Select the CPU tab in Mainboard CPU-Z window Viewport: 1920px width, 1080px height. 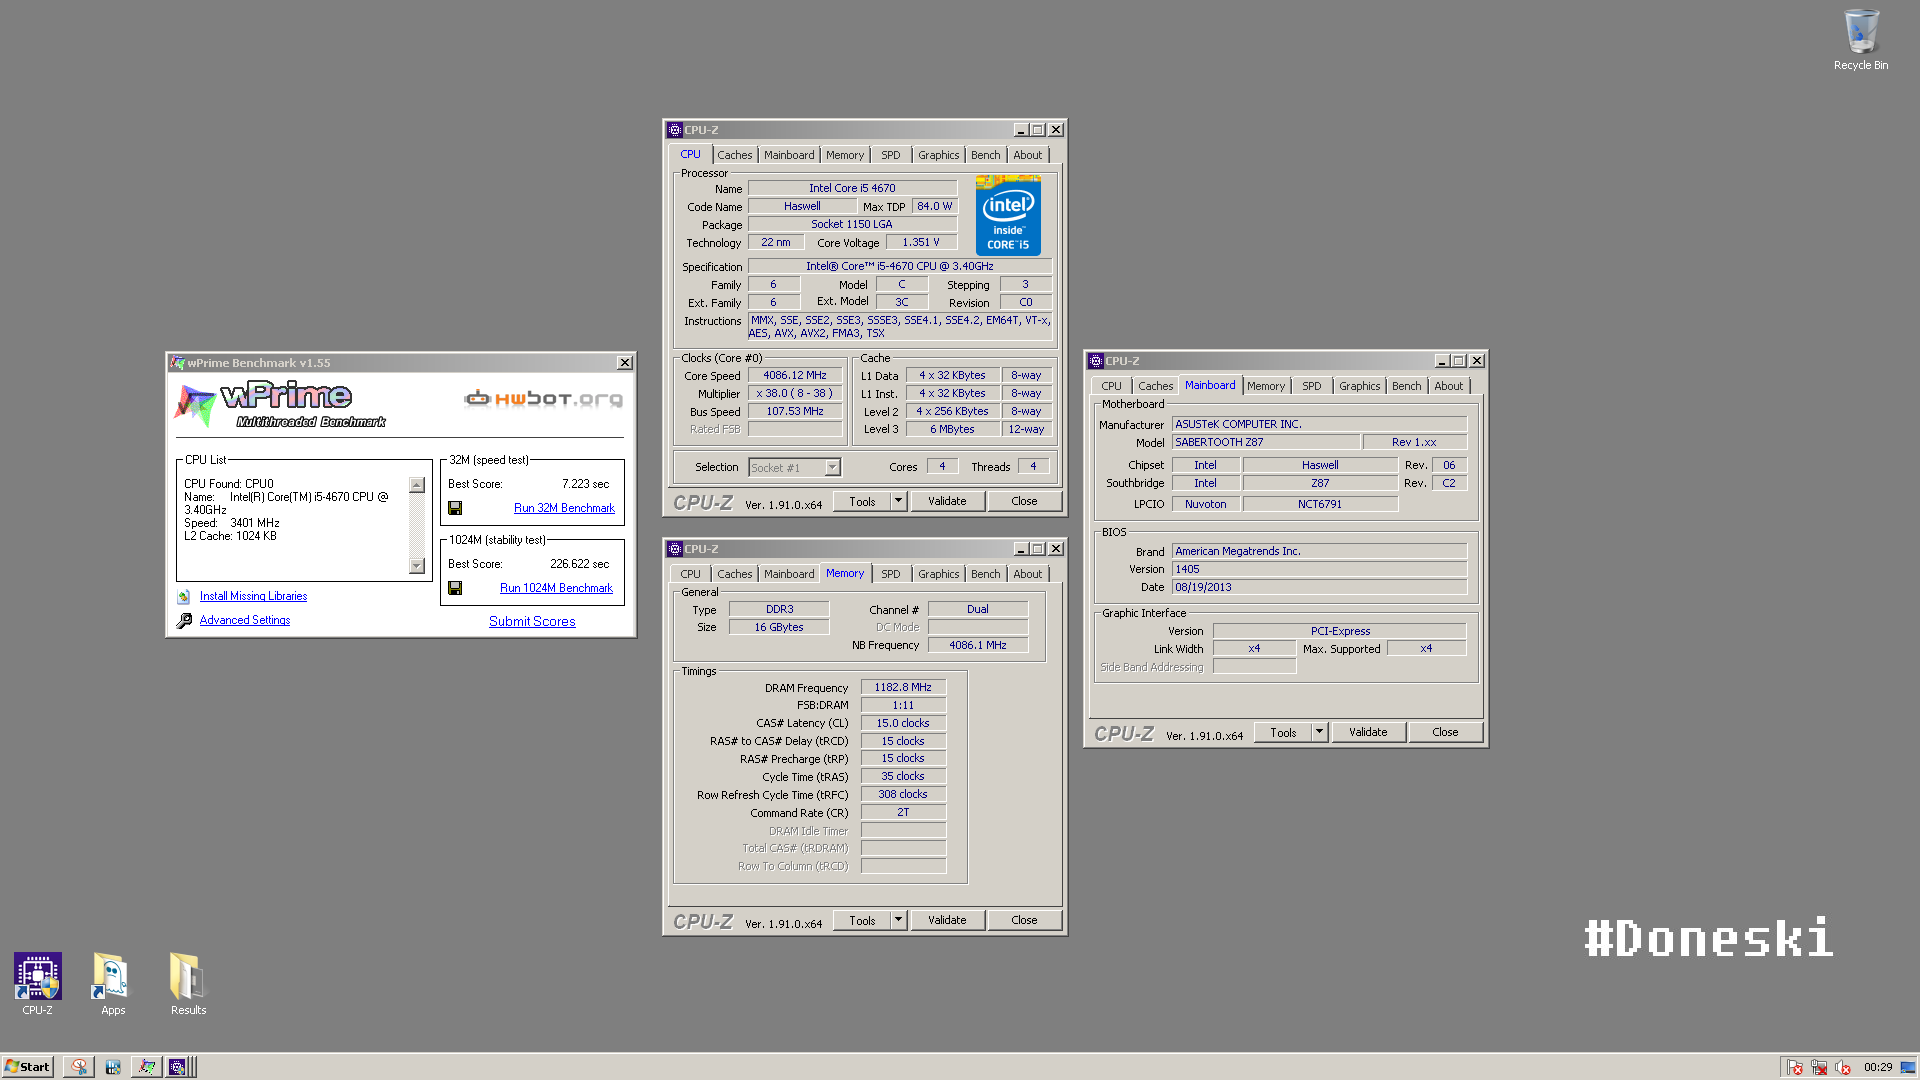point(1111,386)
